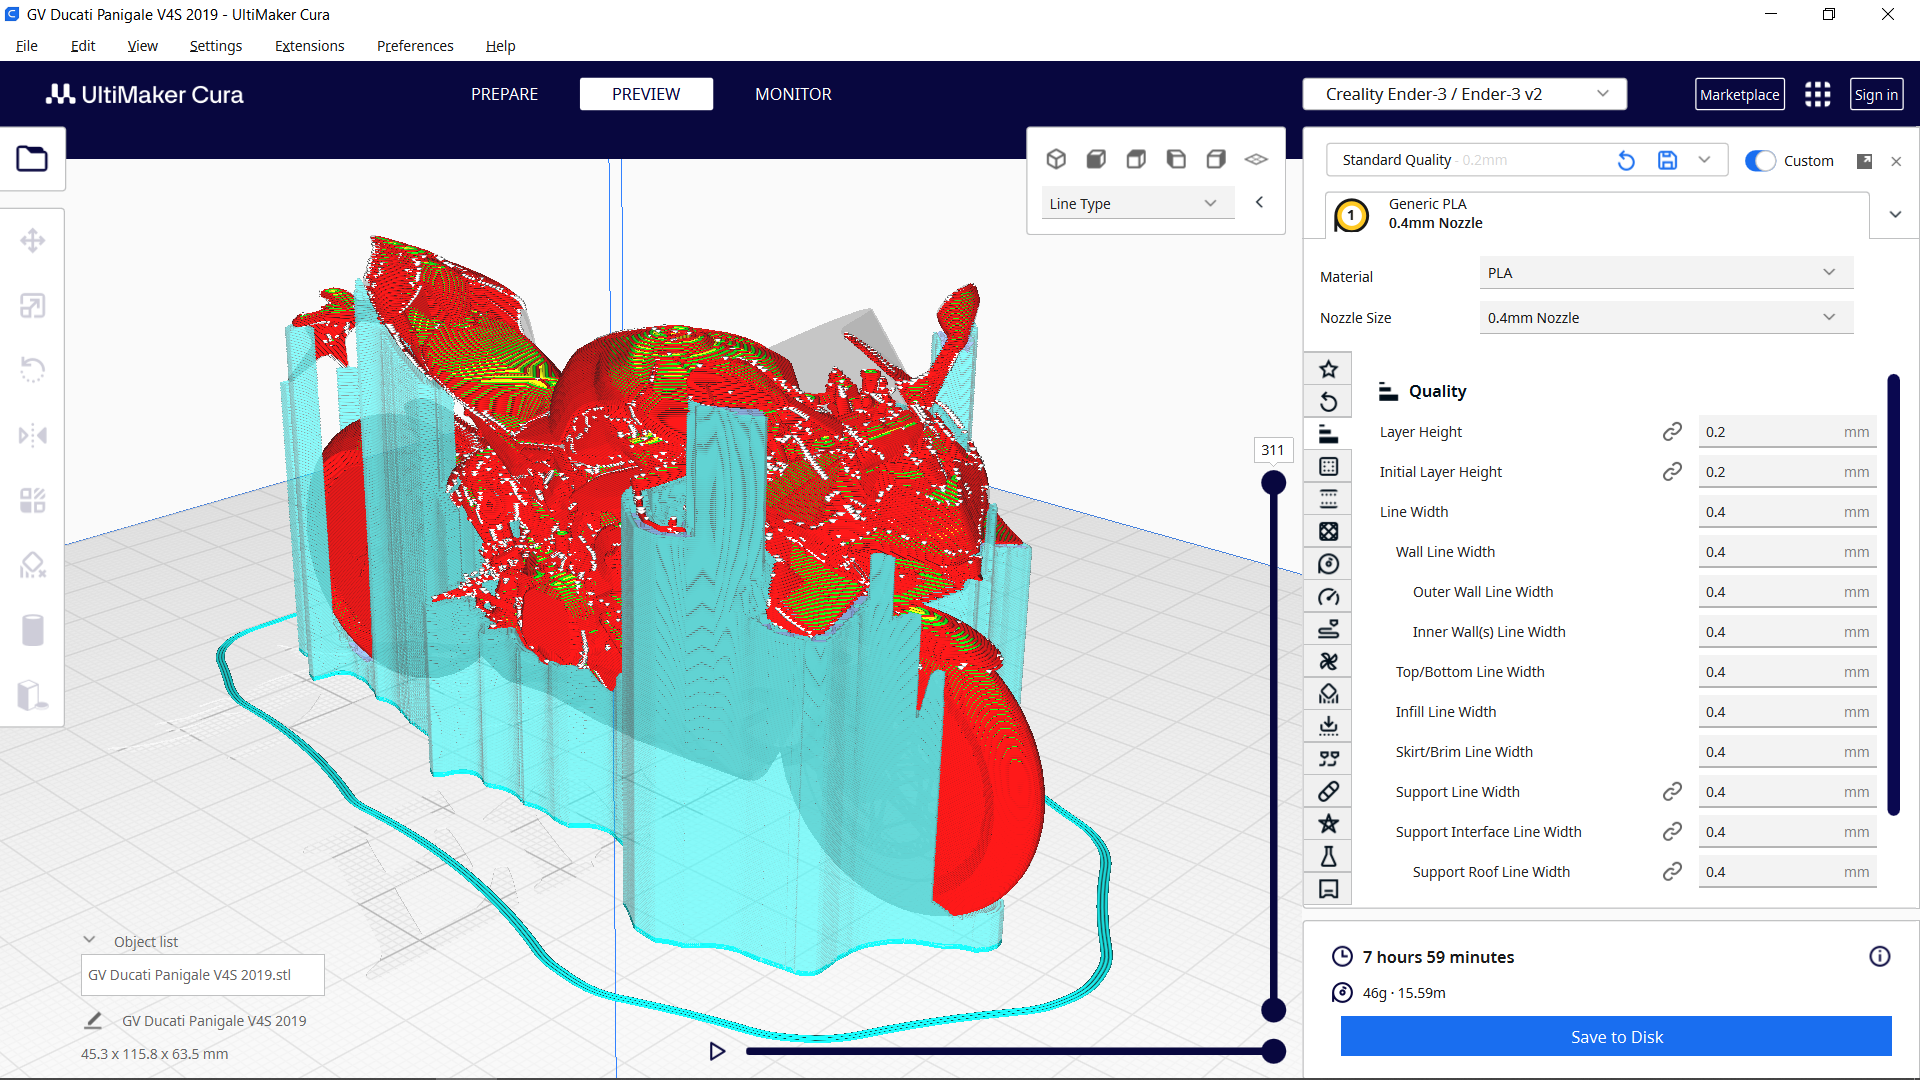Click the Save to Disk button
This screenshot has width=1920, height=1080.
pos(1614,1036)
